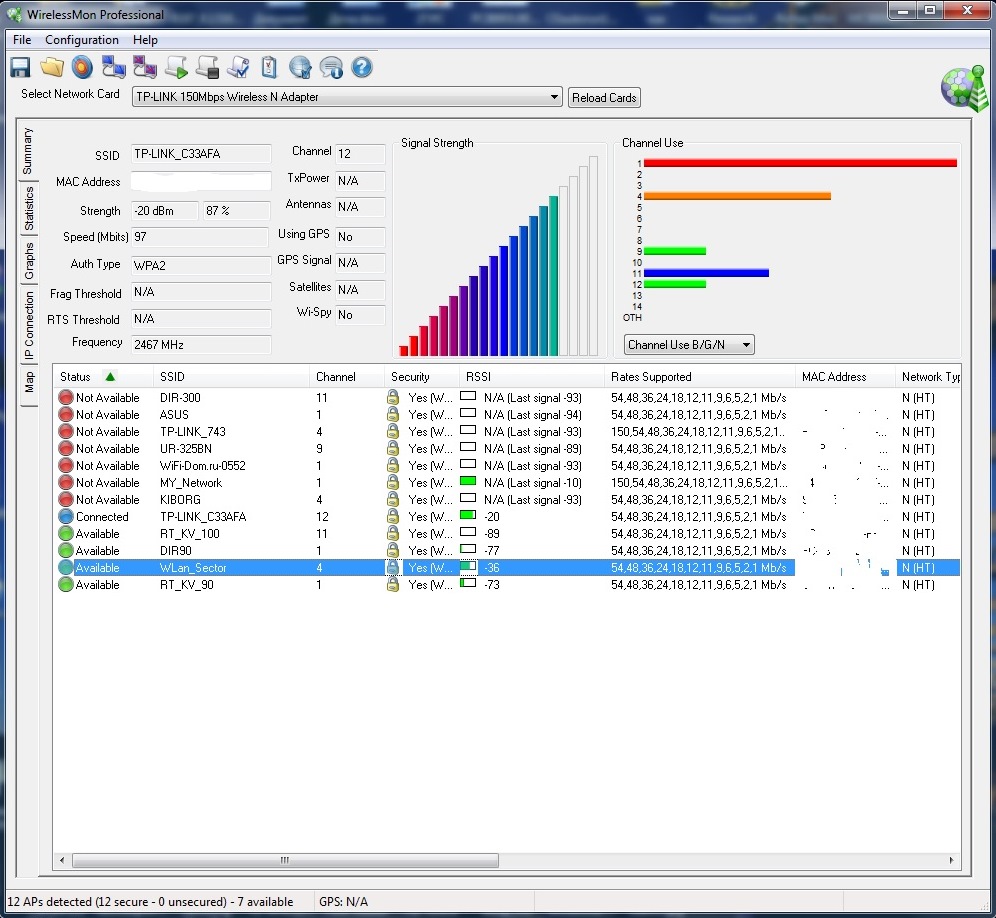Screen dimensions: 996x918
Task: Click the stop logging script icon
Action: tap(207, 68)
